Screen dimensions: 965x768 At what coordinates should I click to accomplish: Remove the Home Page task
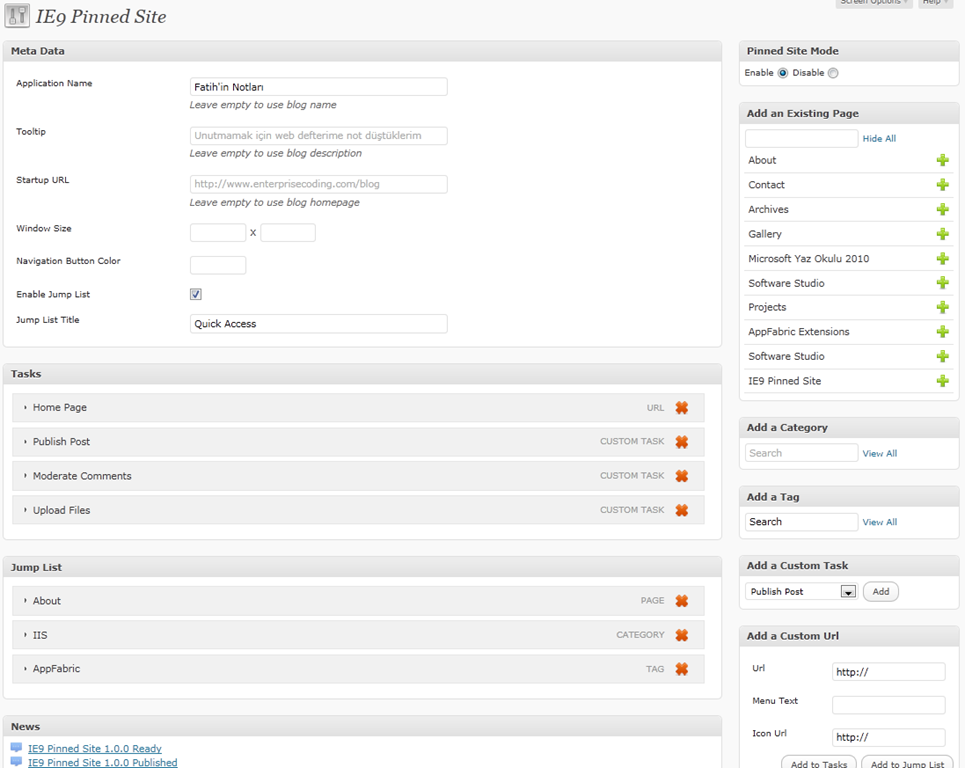coord(681,407)
